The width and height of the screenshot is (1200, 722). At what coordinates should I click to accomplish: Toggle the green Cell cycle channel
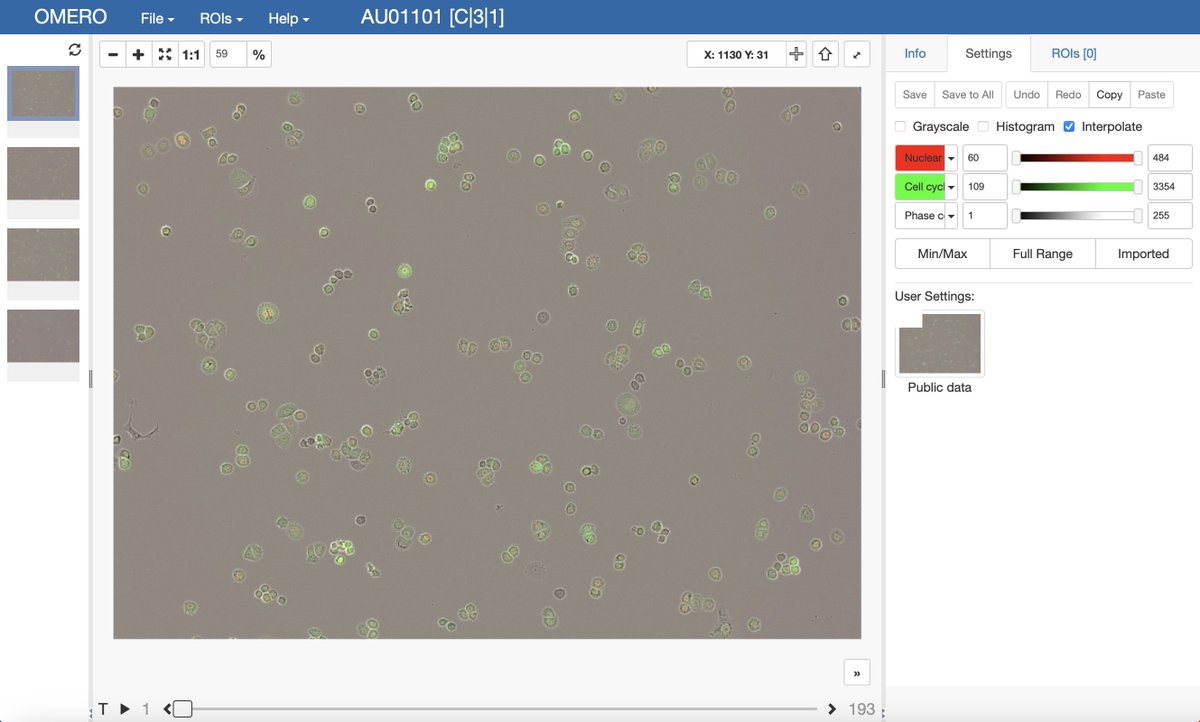(x=920, y=187)
